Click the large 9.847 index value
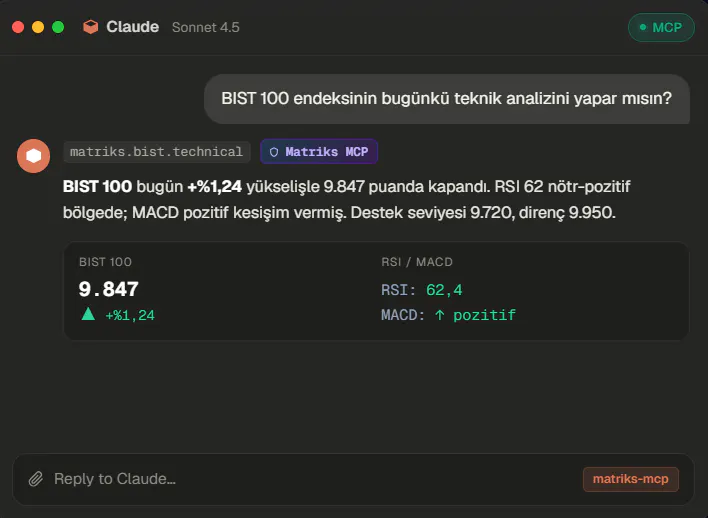Viewport: 708px width, 518px height. pos(109,289)
